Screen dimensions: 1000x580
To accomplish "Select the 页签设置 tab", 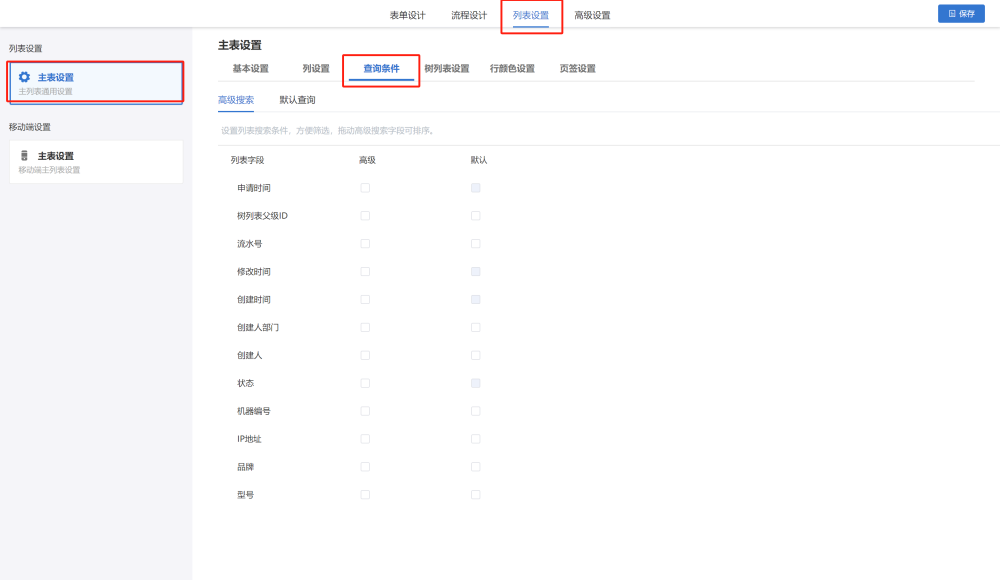I will pos(577,69).
